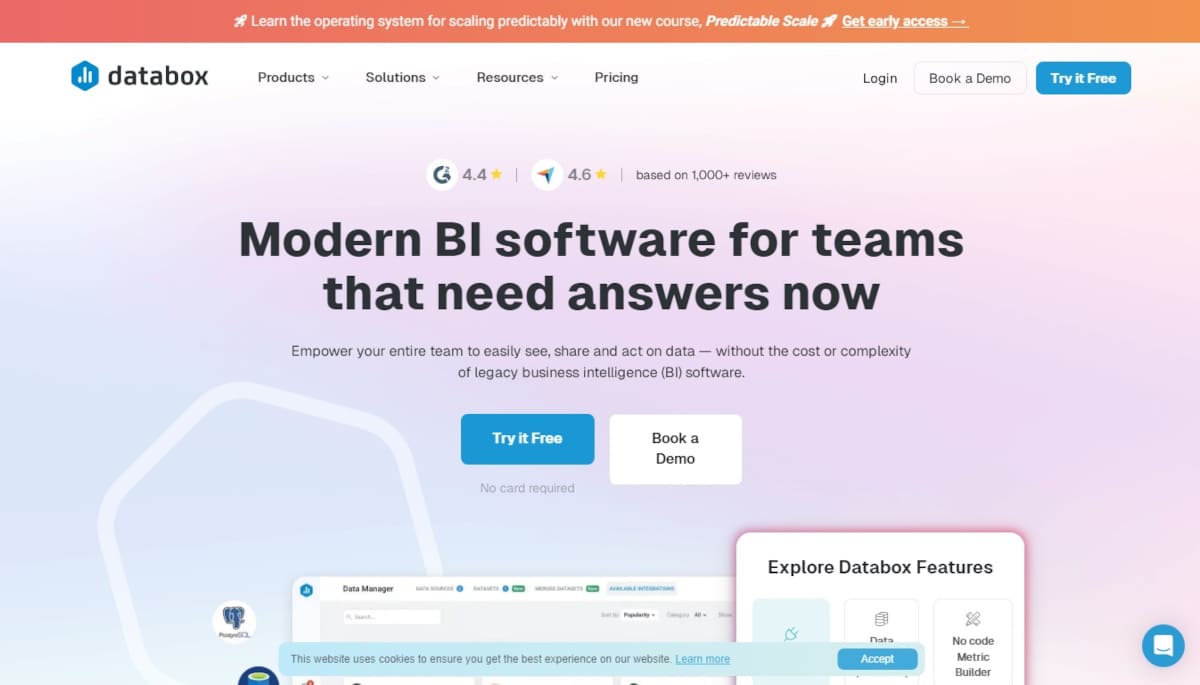
Task: Select the PostgreSQL integration icon
Action: 234,620
